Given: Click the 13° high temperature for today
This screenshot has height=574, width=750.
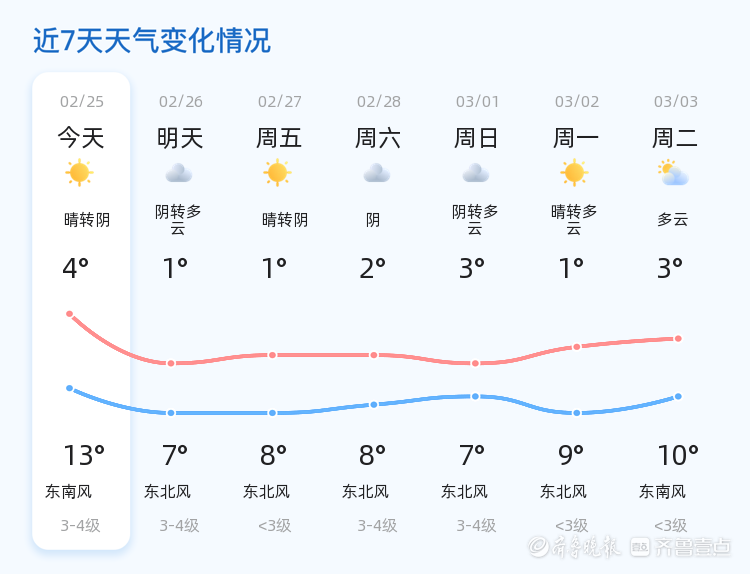Looking at the screenshot, I should (x=84, y=456).
